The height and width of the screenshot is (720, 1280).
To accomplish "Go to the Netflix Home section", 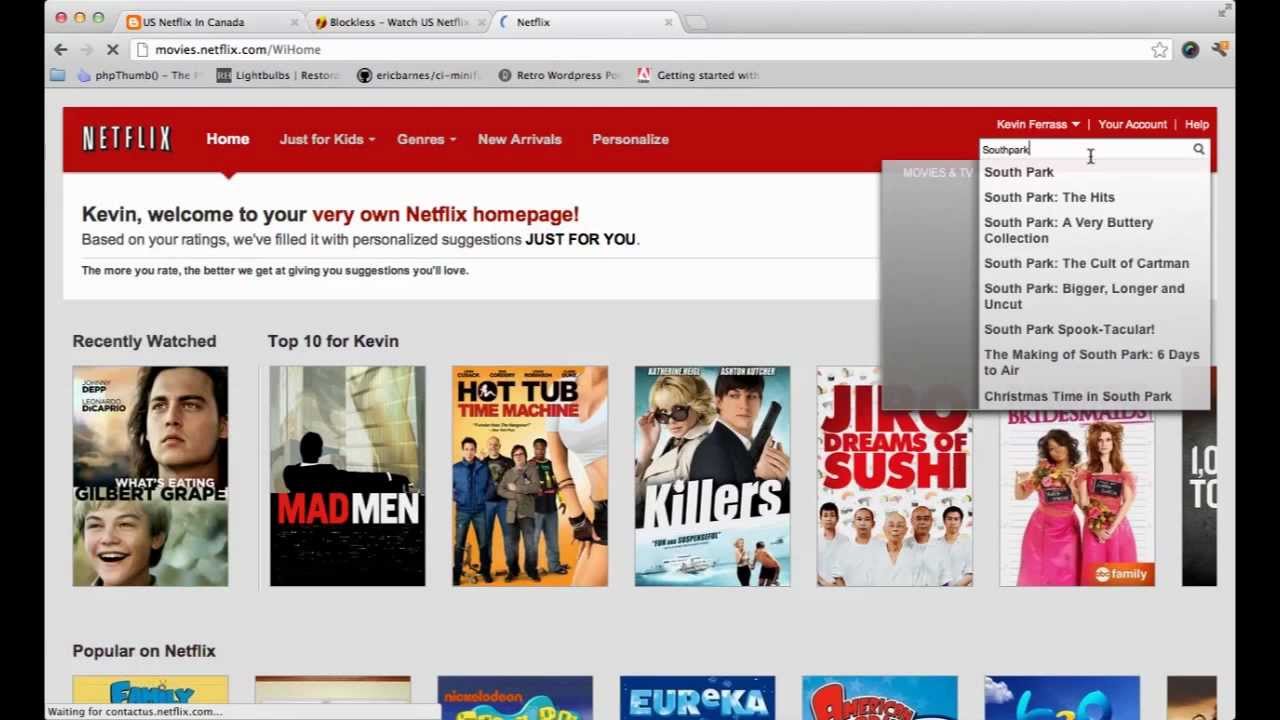I will click(x=228, y=139).
